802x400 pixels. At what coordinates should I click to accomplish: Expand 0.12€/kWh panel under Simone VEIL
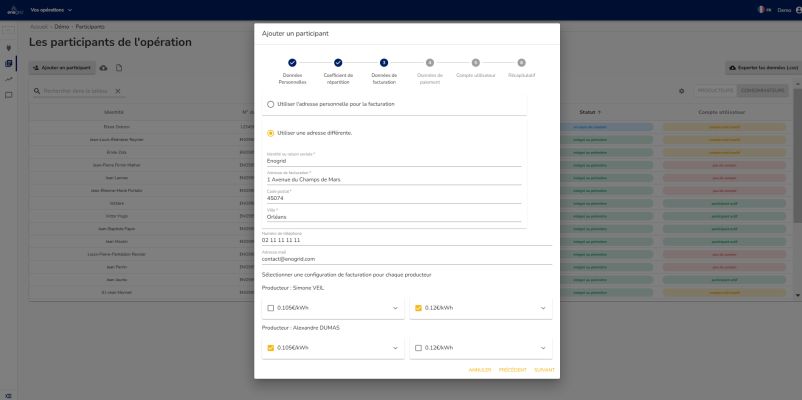(543, 308)
